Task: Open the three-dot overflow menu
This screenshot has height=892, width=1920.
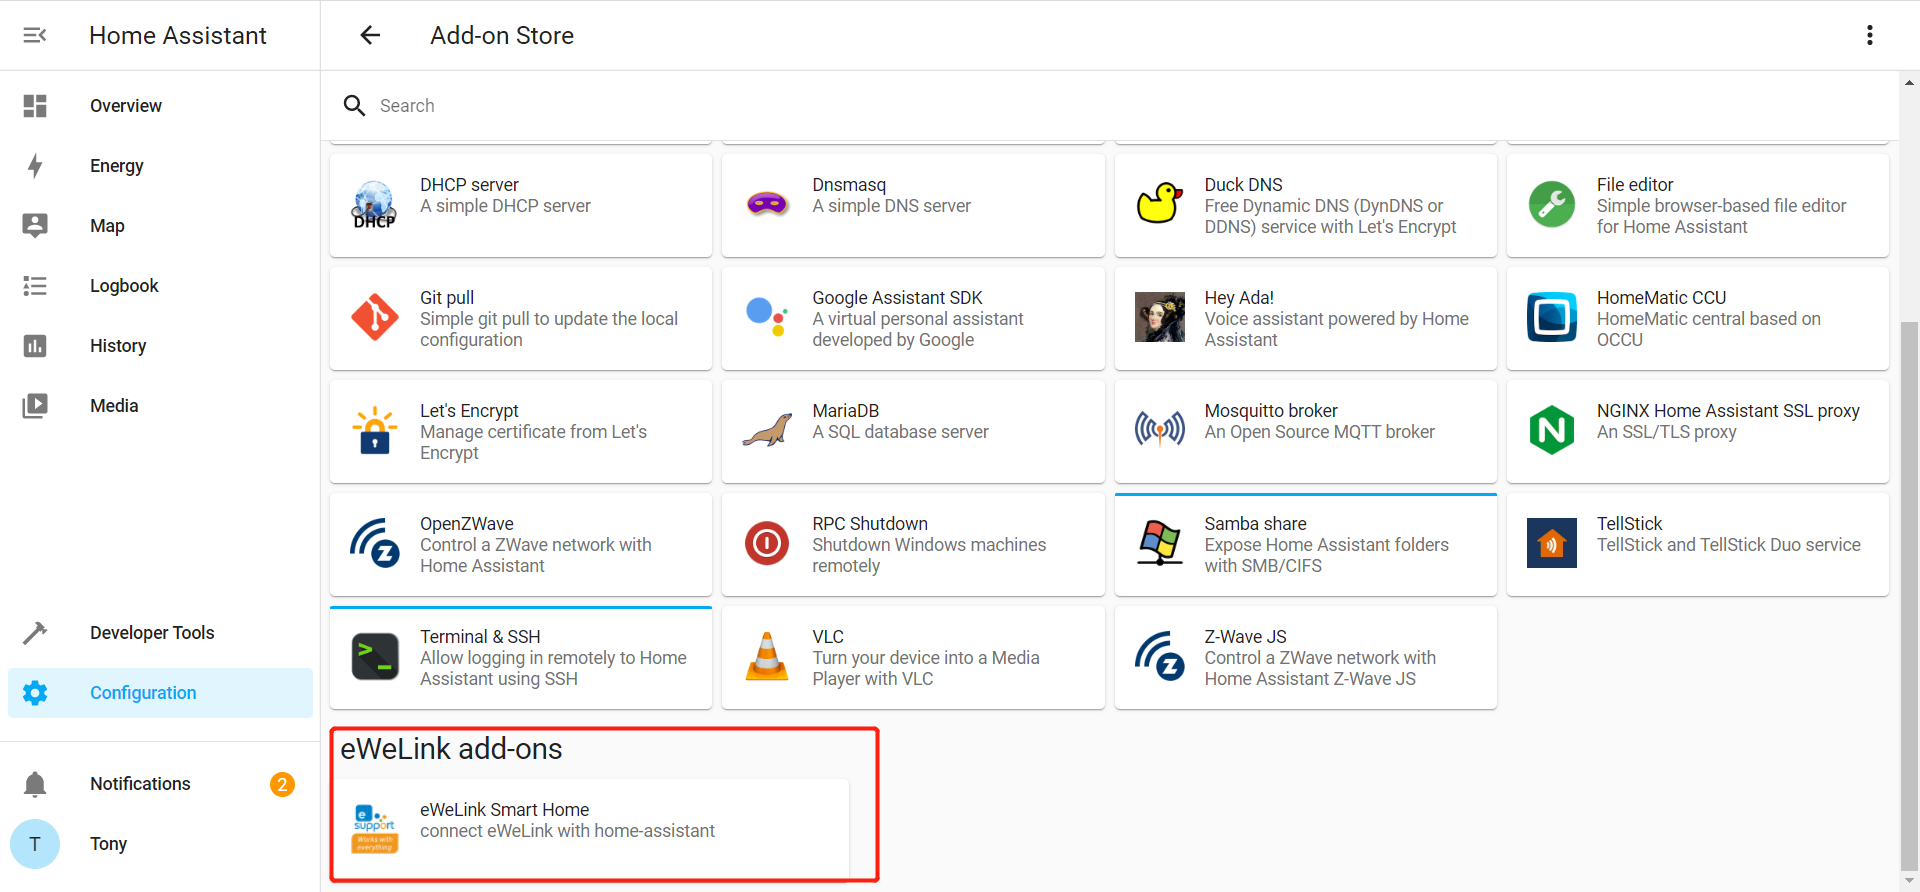Action: 1869,35
